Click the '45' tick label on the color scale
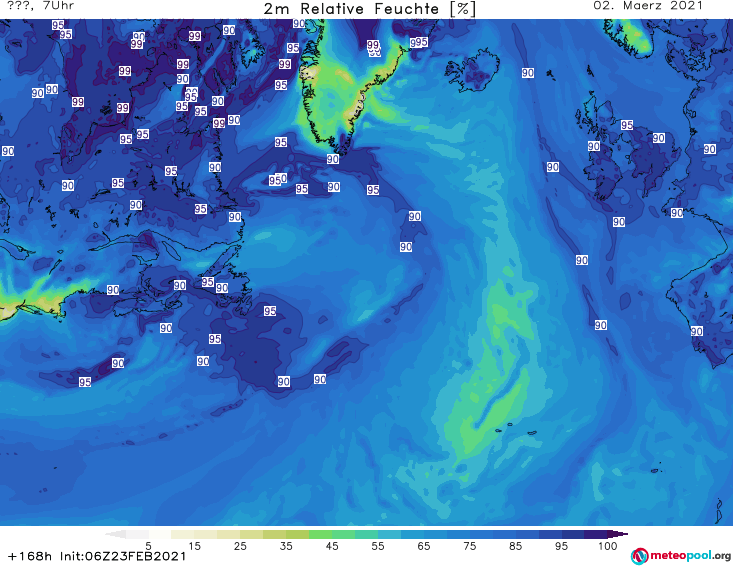The image size is (733, 566). [x=332, y=546]
